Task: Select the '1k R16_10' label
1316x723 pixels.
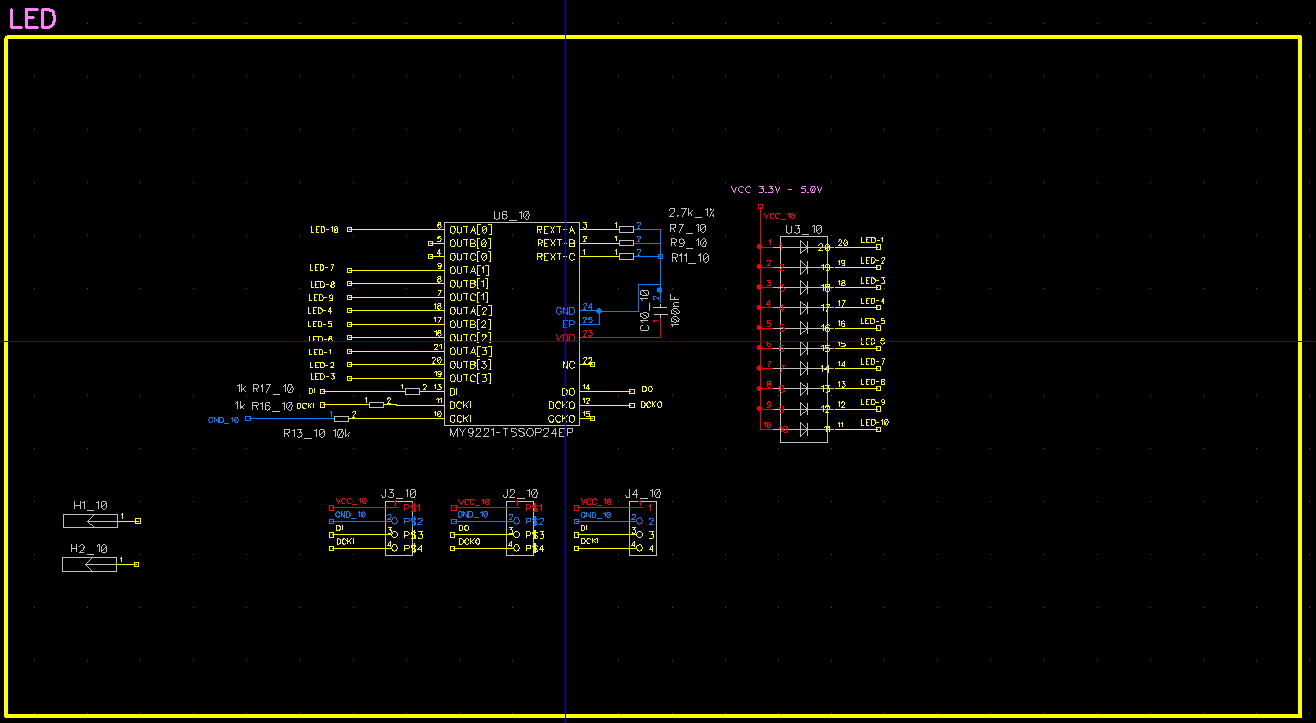Action: [263, 406]
